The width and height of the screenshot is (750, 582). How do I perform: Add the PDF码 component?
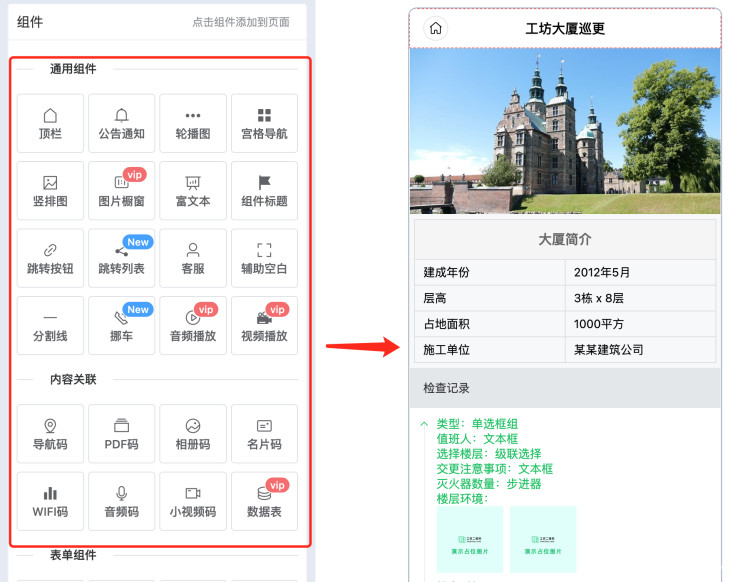point(121,433)
